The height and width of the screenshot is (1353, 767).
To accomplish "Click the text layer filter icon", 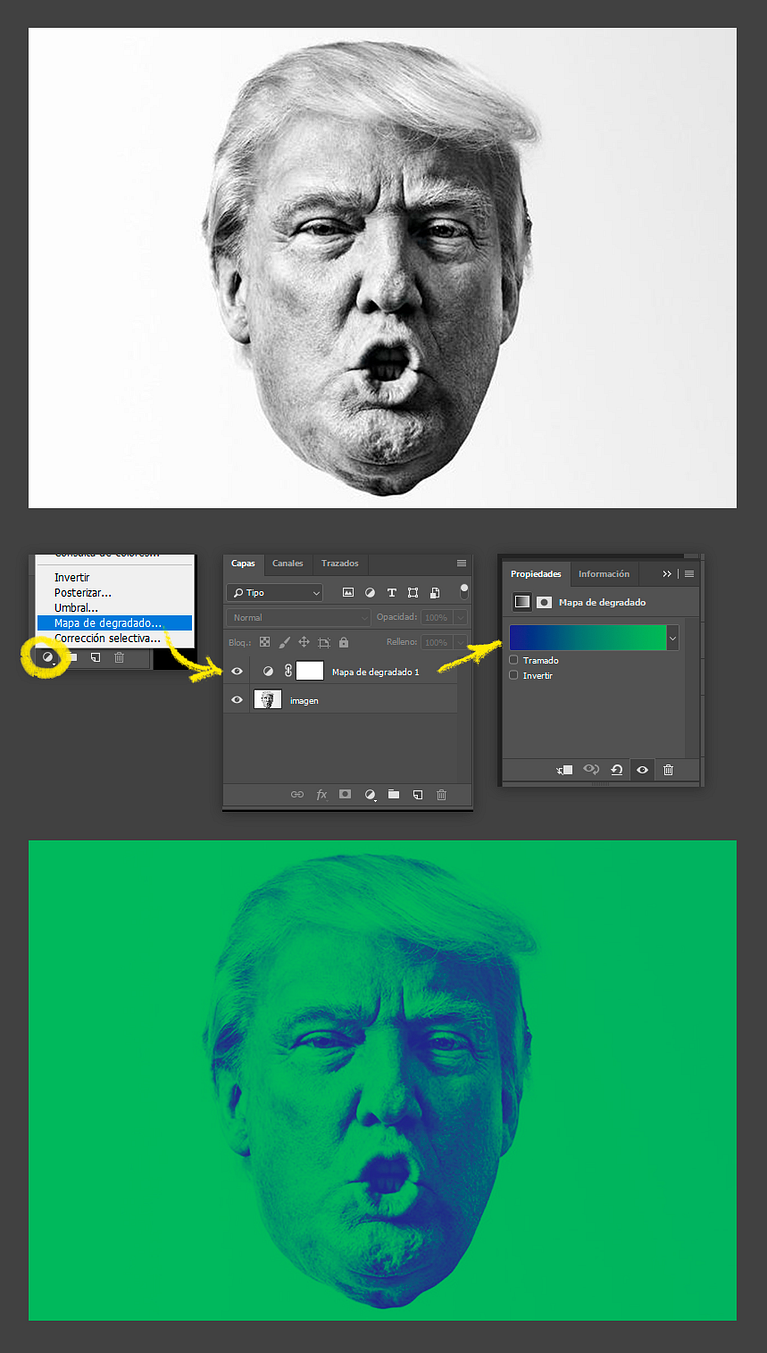I will tap(391, 592).
